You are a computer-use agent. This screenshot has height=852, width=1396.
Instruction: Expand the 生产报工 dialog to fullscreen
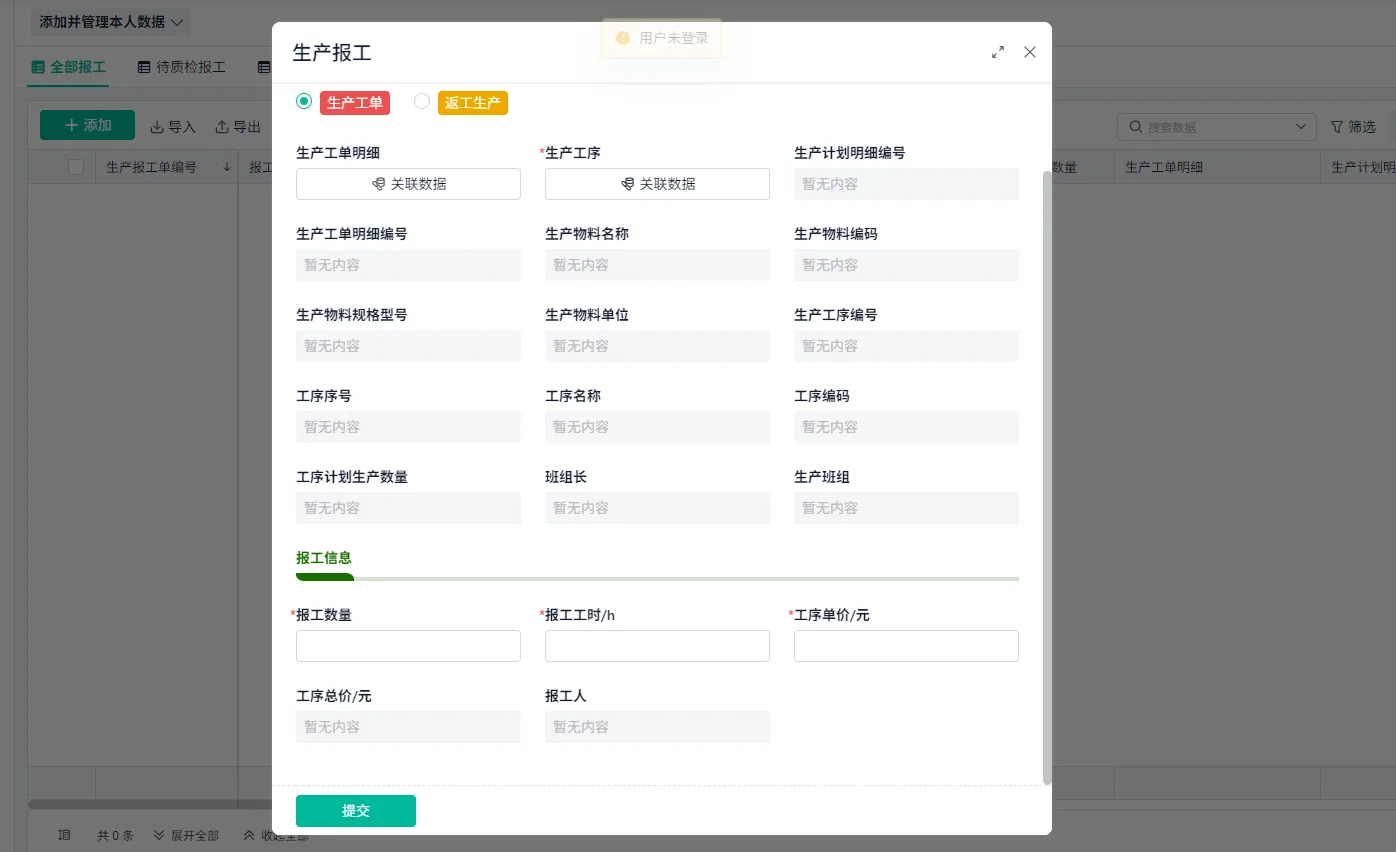tap(998, 52)
